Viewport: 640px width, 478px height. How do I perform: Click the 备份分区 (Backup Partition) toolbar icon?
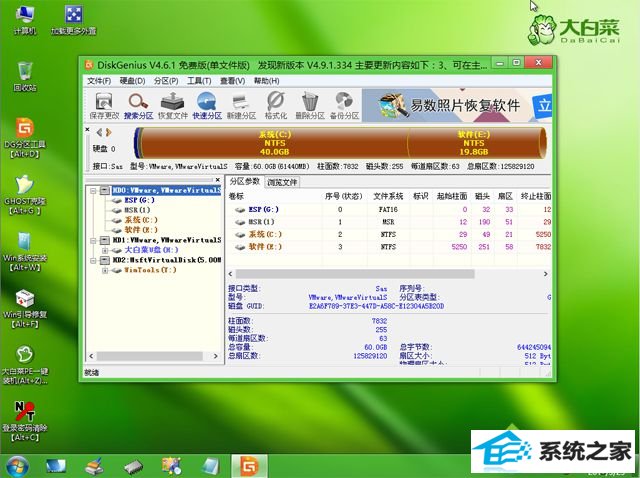pyautogui.click(x=345, y=104)
